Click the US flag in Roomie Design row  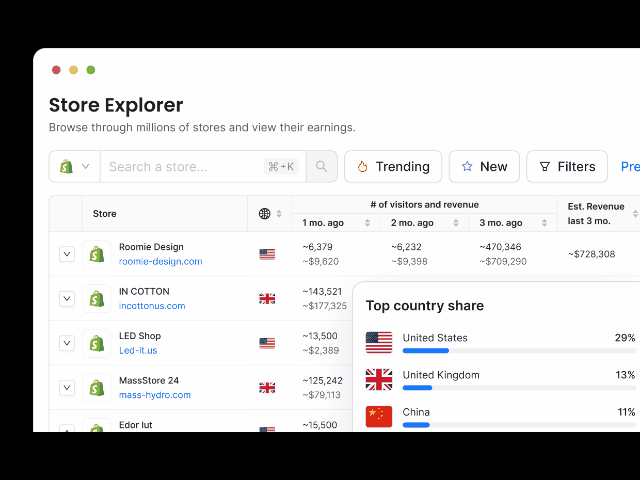click(x=267, y=254)
